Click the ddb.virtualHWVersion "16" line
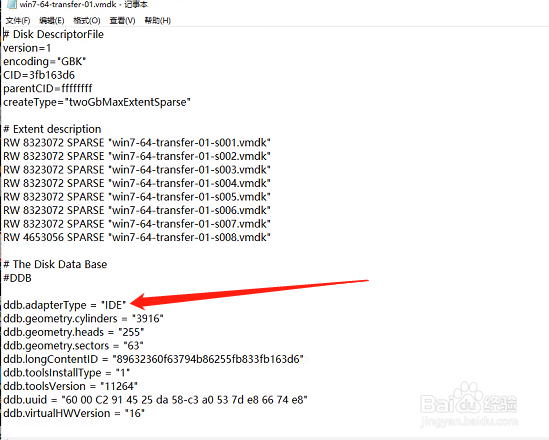 coord(74,413)
